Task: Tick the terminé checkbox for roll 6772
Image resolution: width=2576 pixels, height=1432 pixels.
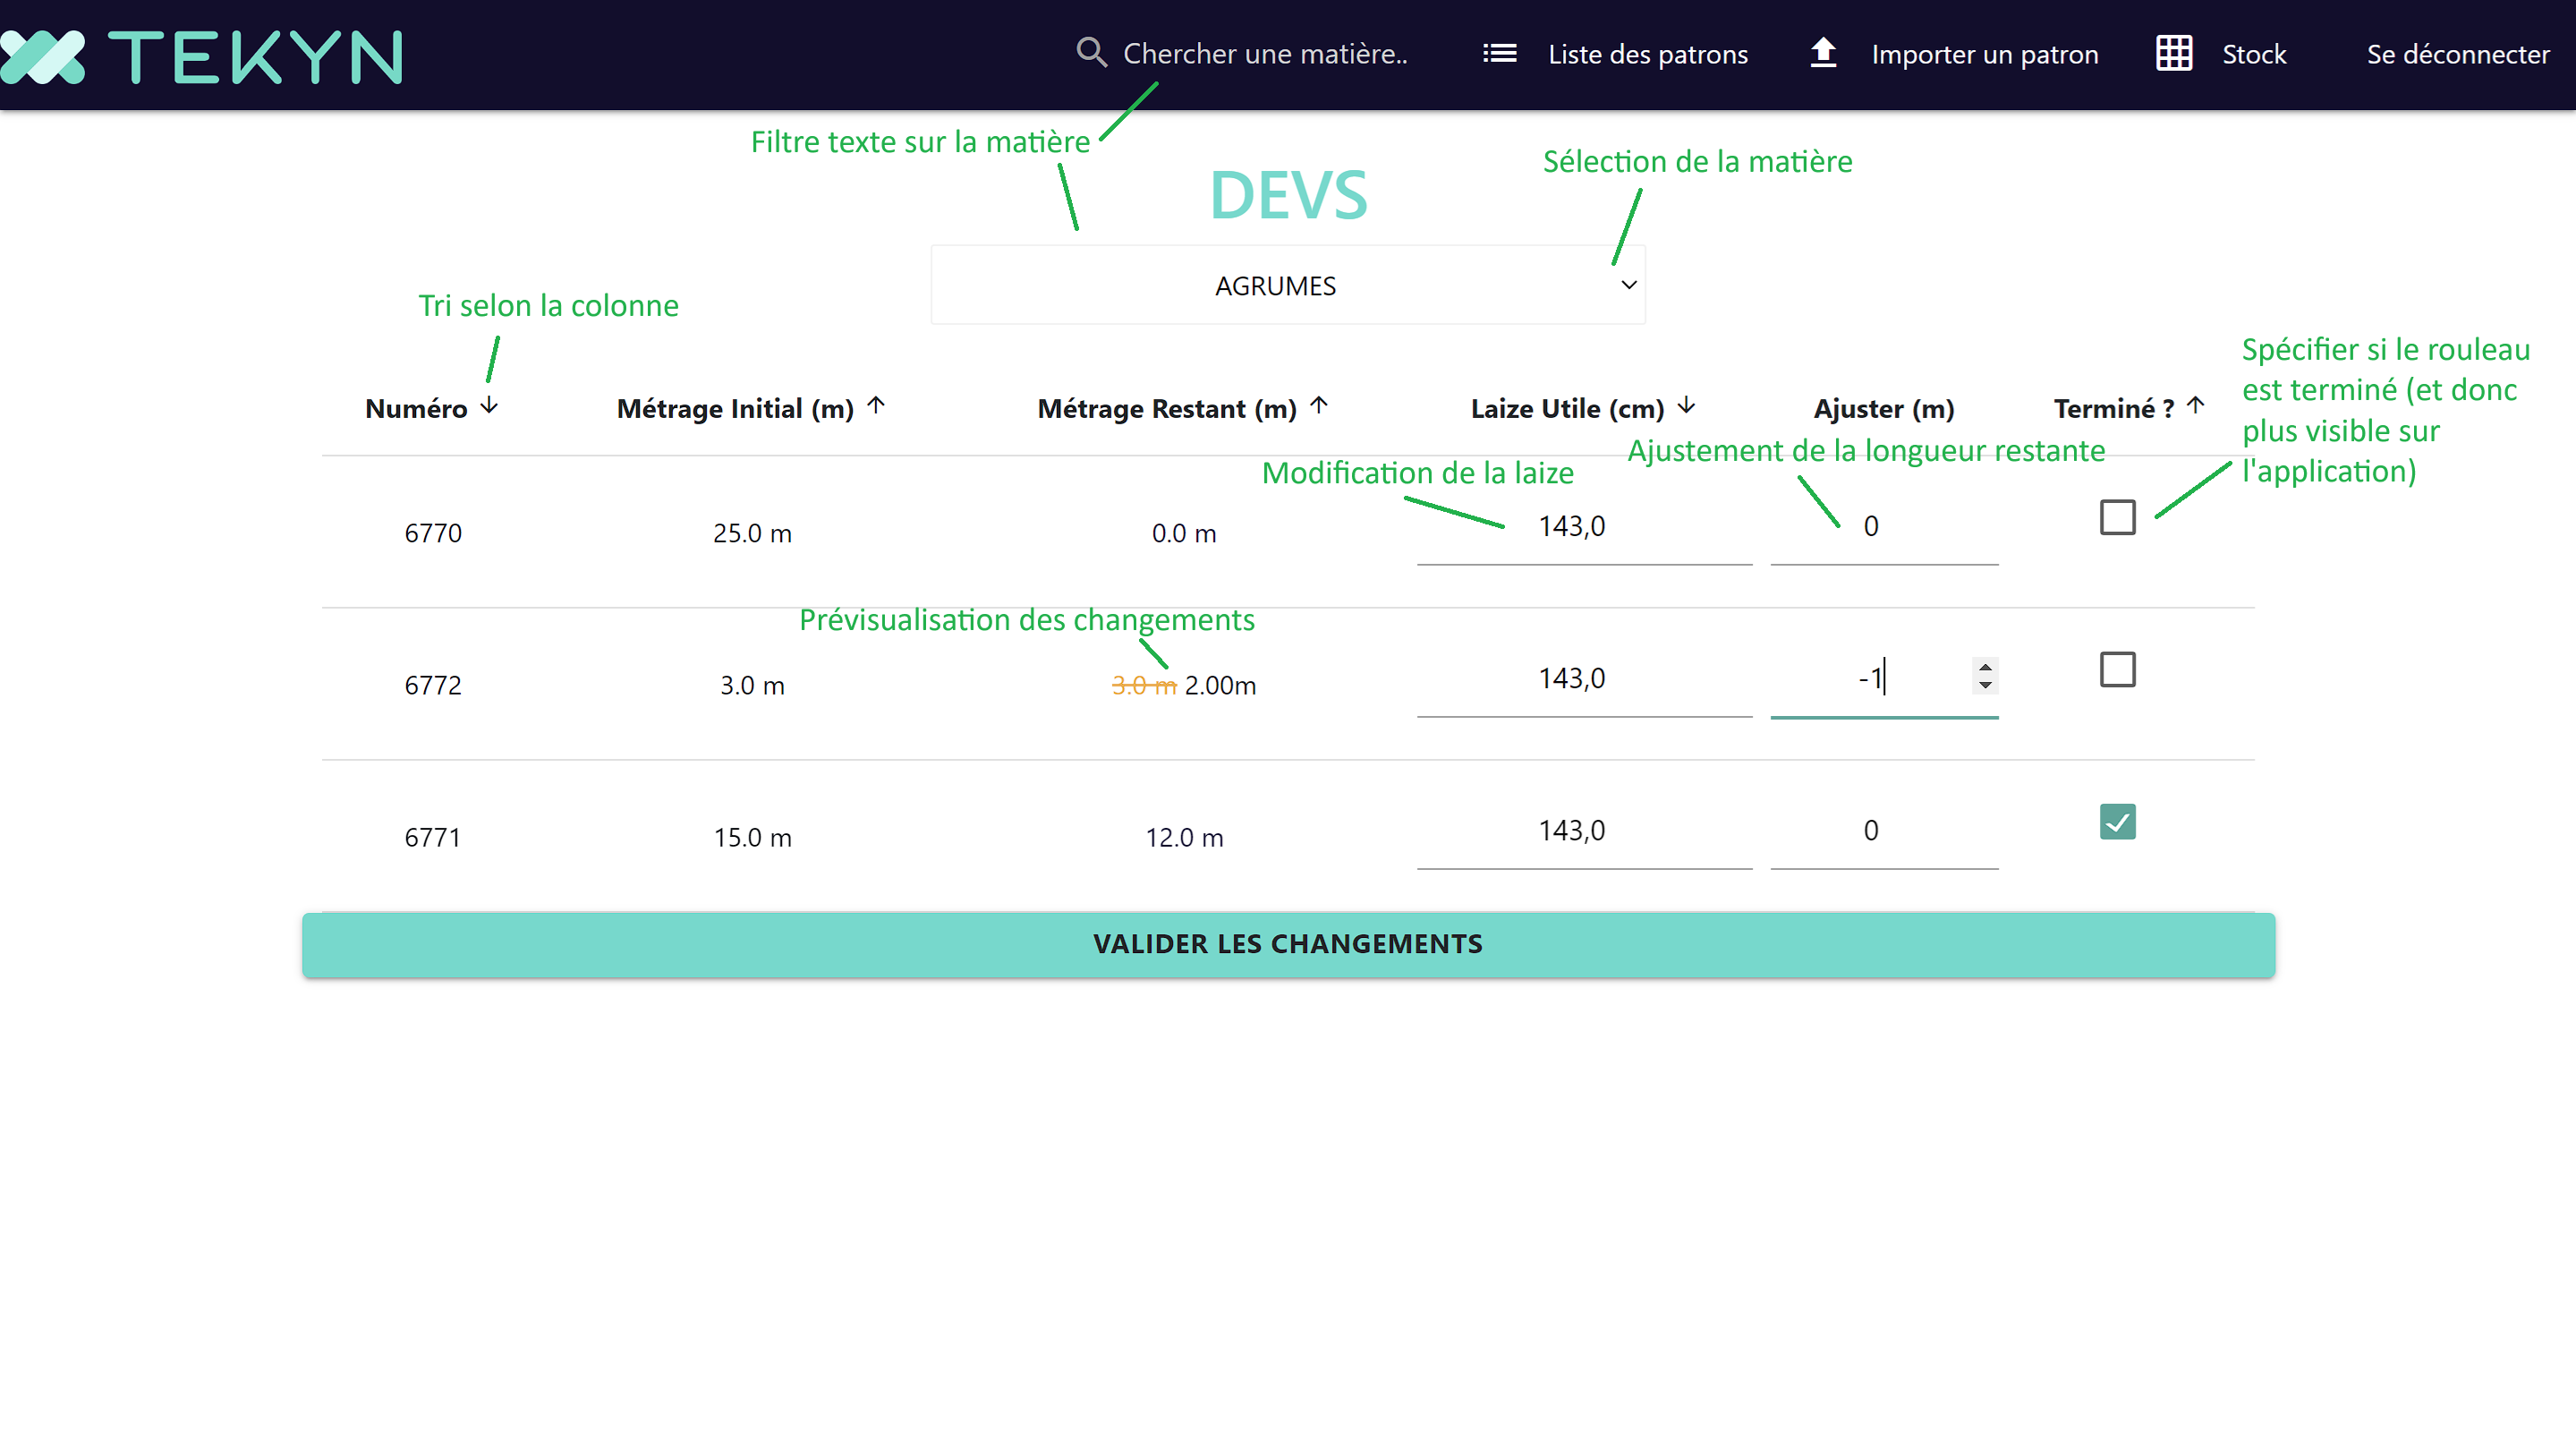Action: point(2117,670)
